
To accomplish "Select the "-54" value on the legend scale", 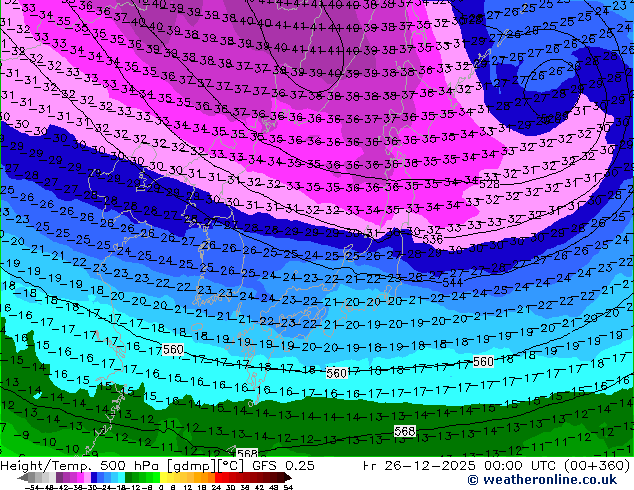I will 32,487.
